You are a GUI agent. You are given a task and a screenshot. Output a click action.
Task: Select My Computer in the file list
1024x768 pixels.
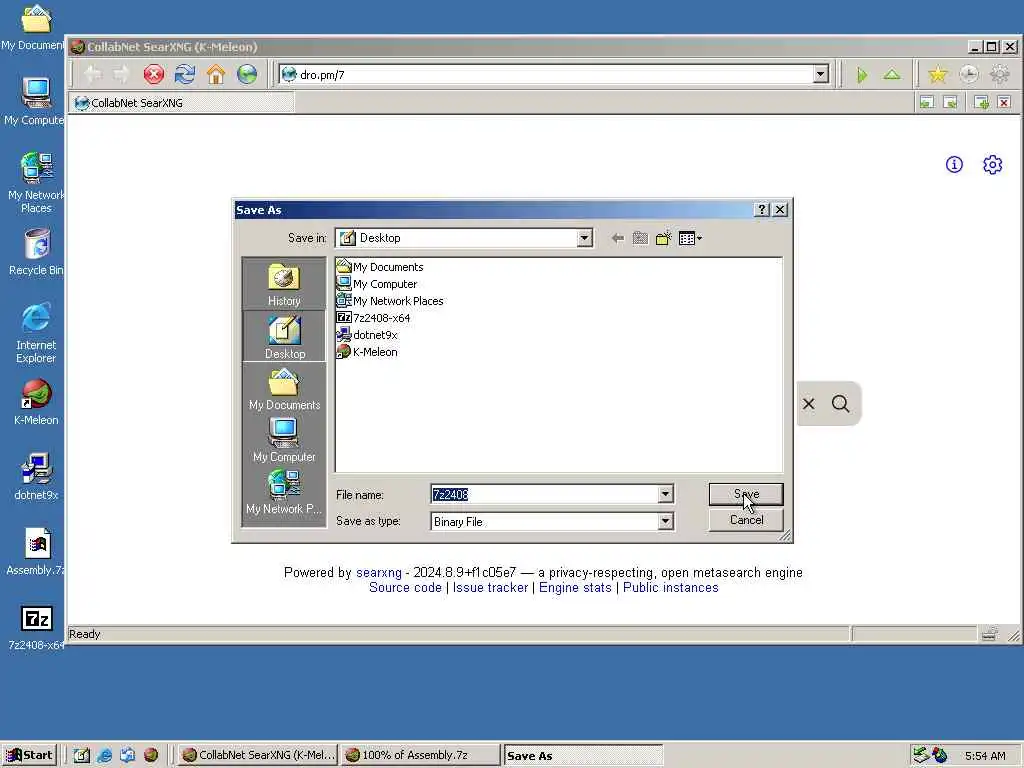click(377, 284)
